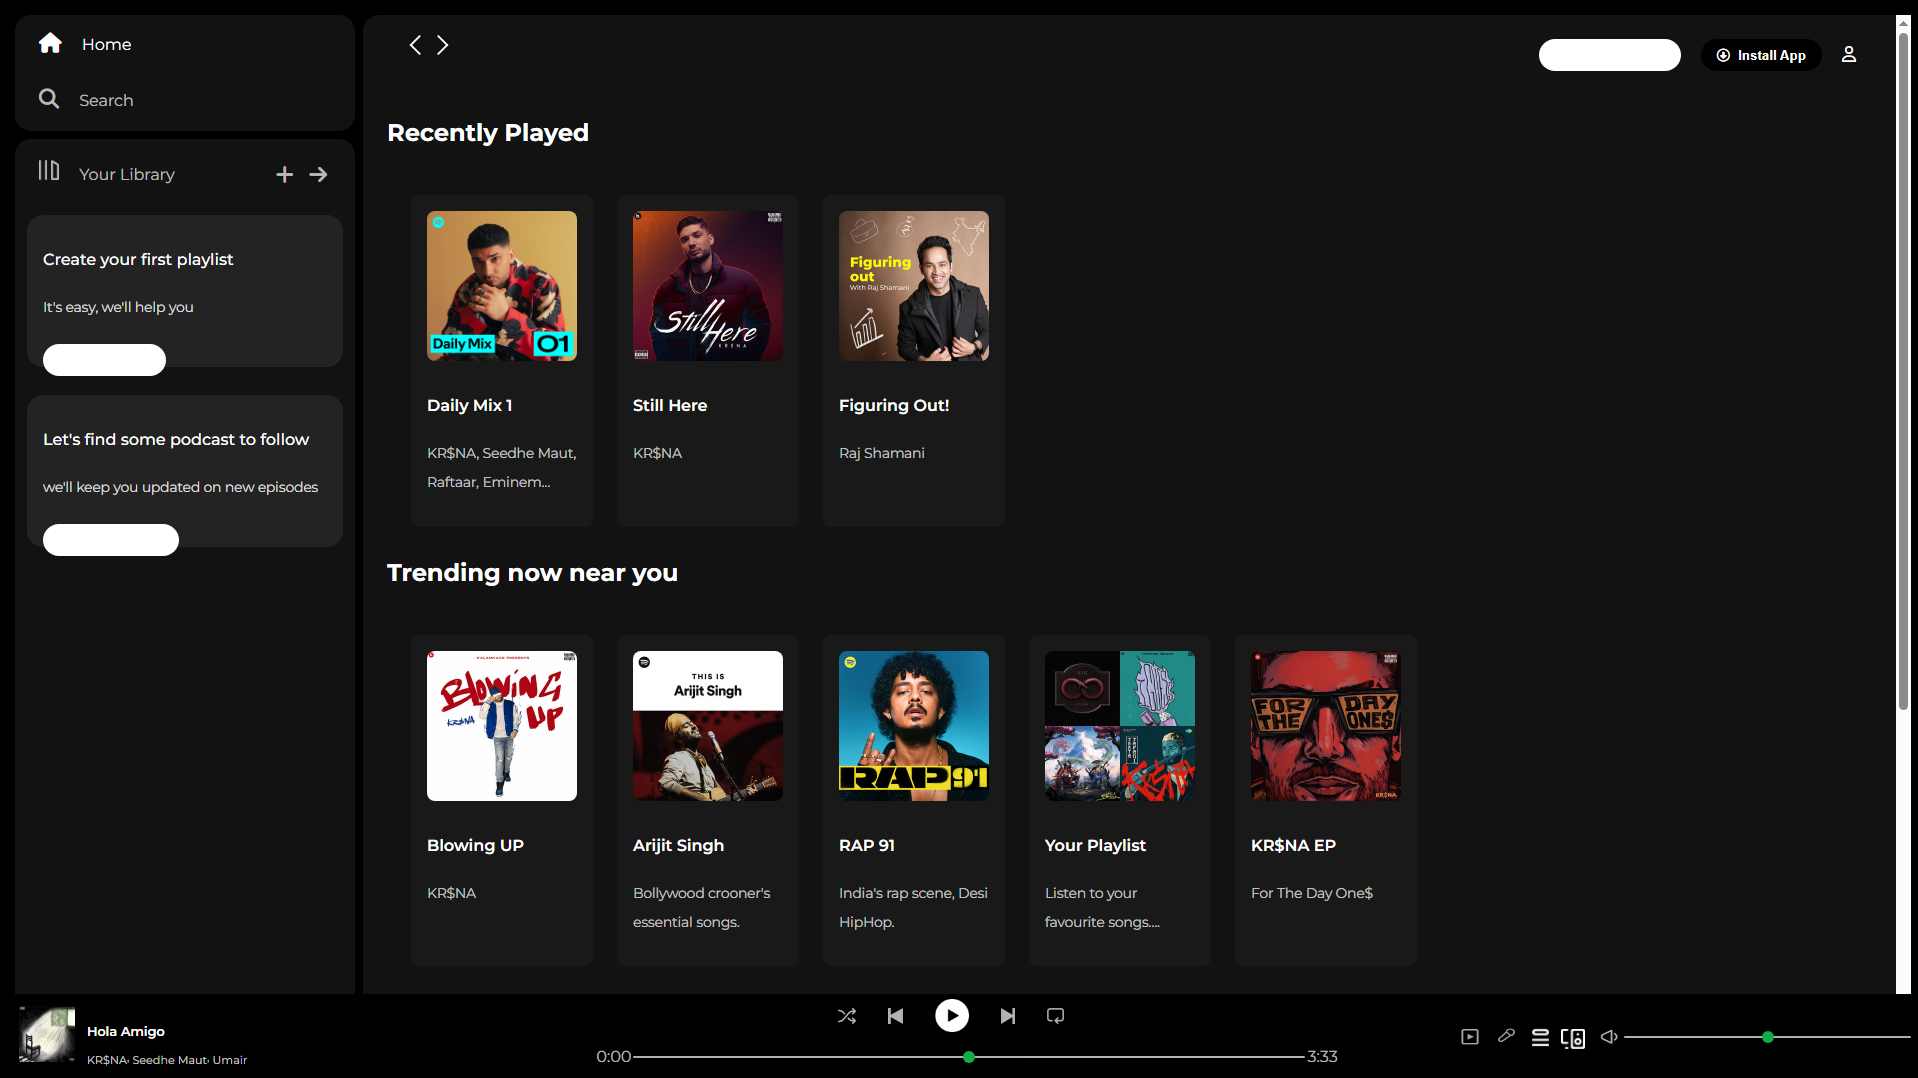The width and height of the screenshot is (1918, 1078).
Task: Select the Search label in the sidebar
Action: [106, 100]
